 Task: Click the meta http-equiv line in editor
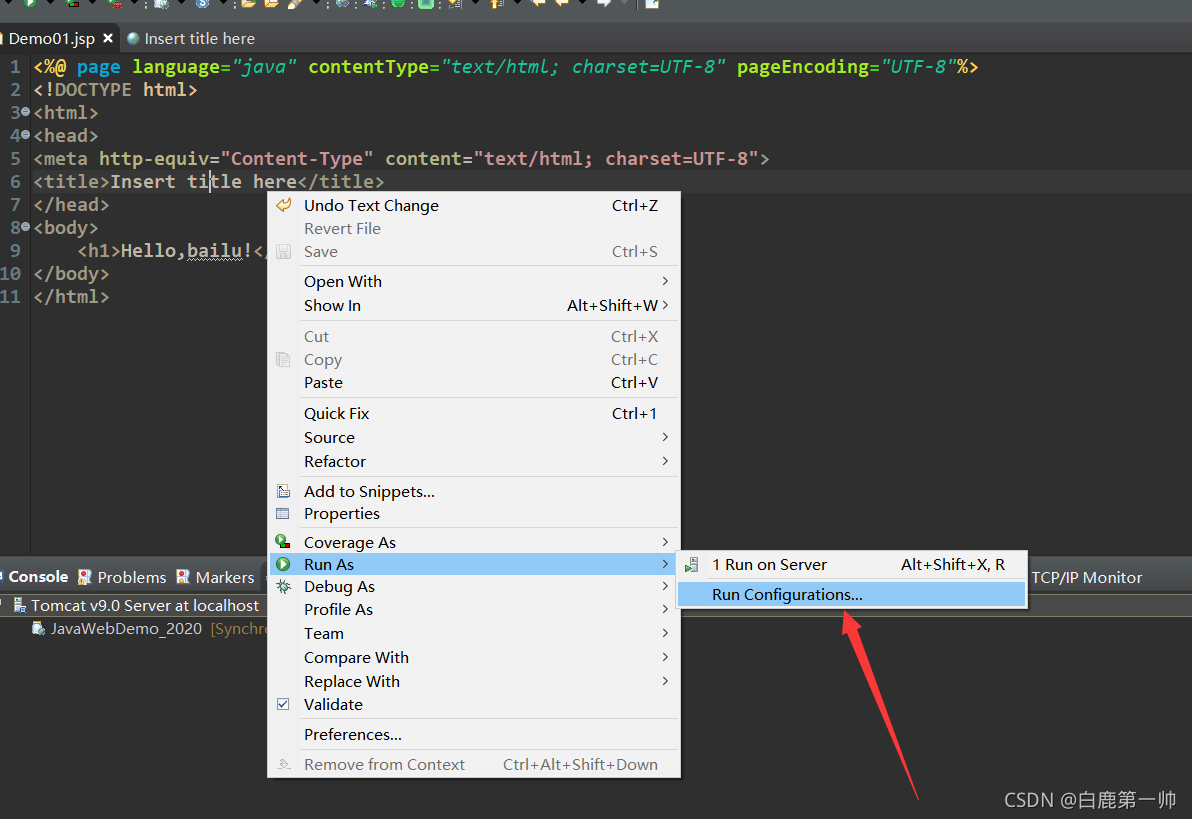coord(401,159)
